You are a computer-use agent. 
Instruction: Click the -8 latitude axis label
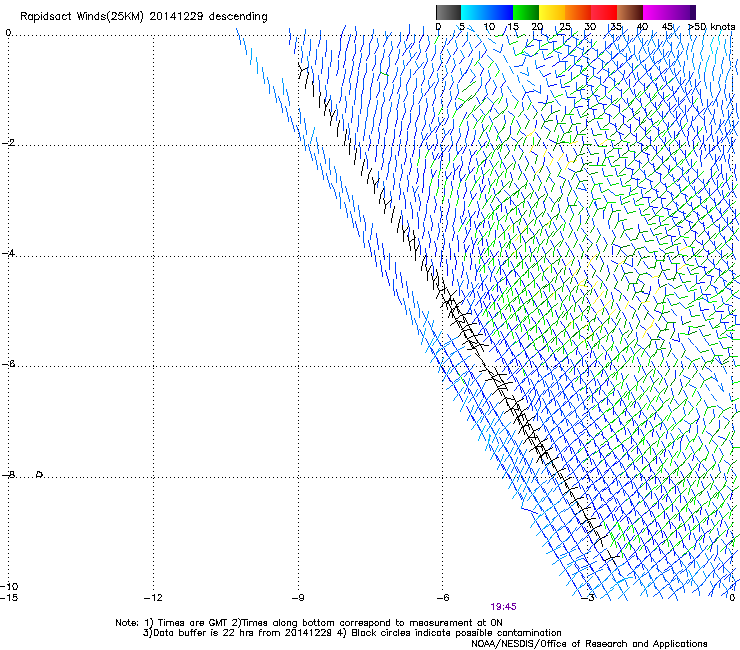[8, 474]
